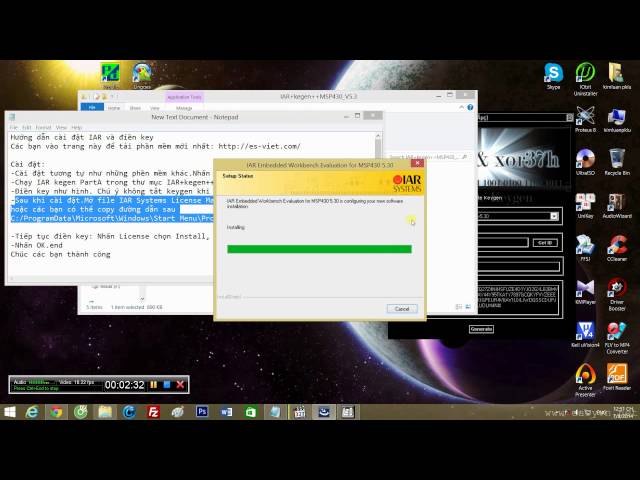Viewport: 640px width, 480px height.
Task: Click the recording timer 00:02:32
Action: tap(124, 384)
